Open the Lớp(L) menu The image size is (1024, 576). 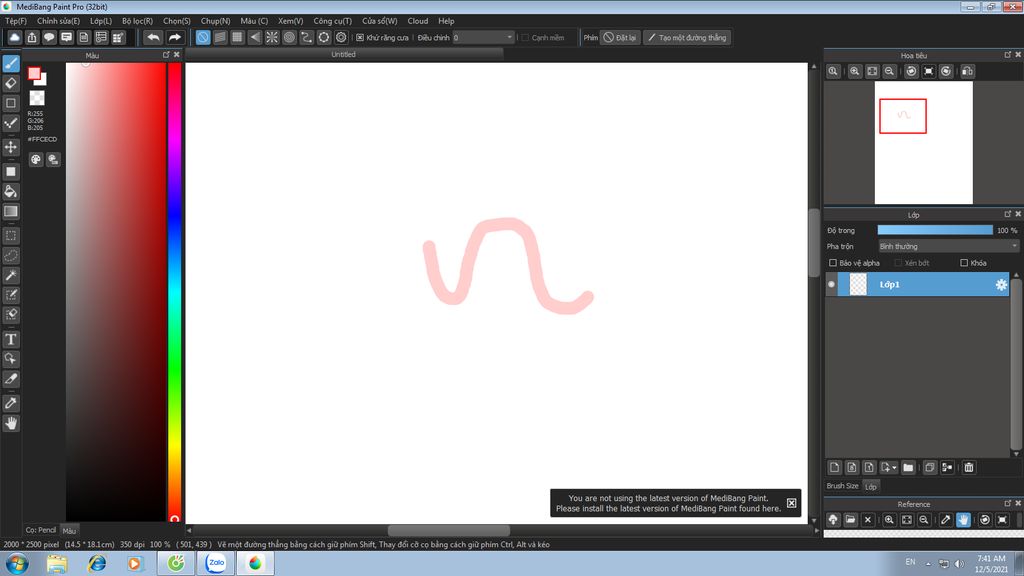(x=101, y=21)
